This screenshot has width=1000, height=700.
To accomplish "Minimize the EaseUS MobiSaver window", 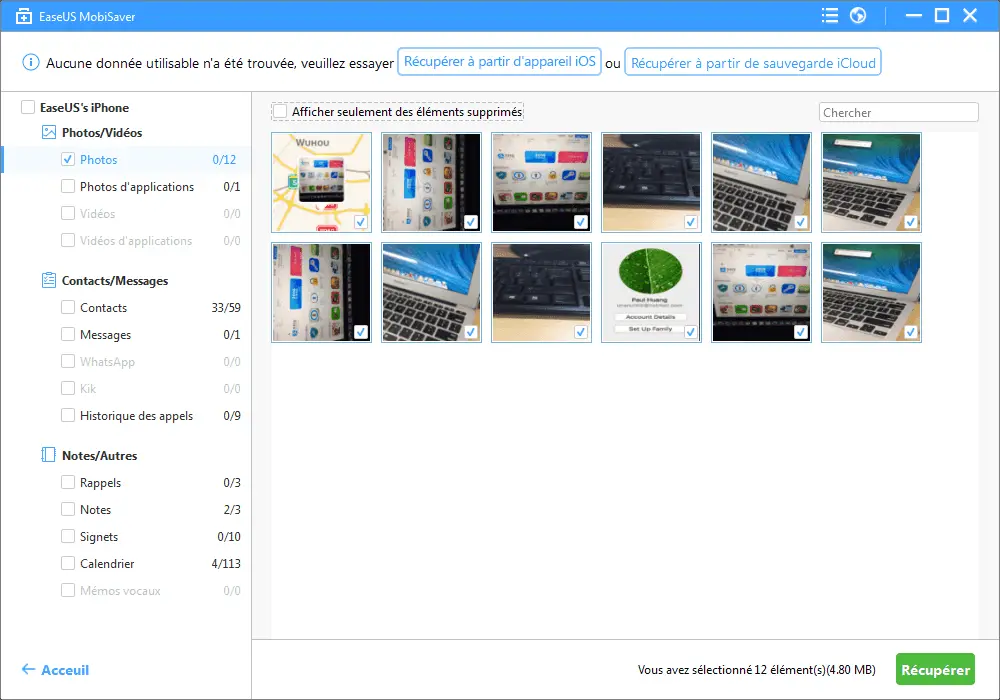I will coord(913,15).
